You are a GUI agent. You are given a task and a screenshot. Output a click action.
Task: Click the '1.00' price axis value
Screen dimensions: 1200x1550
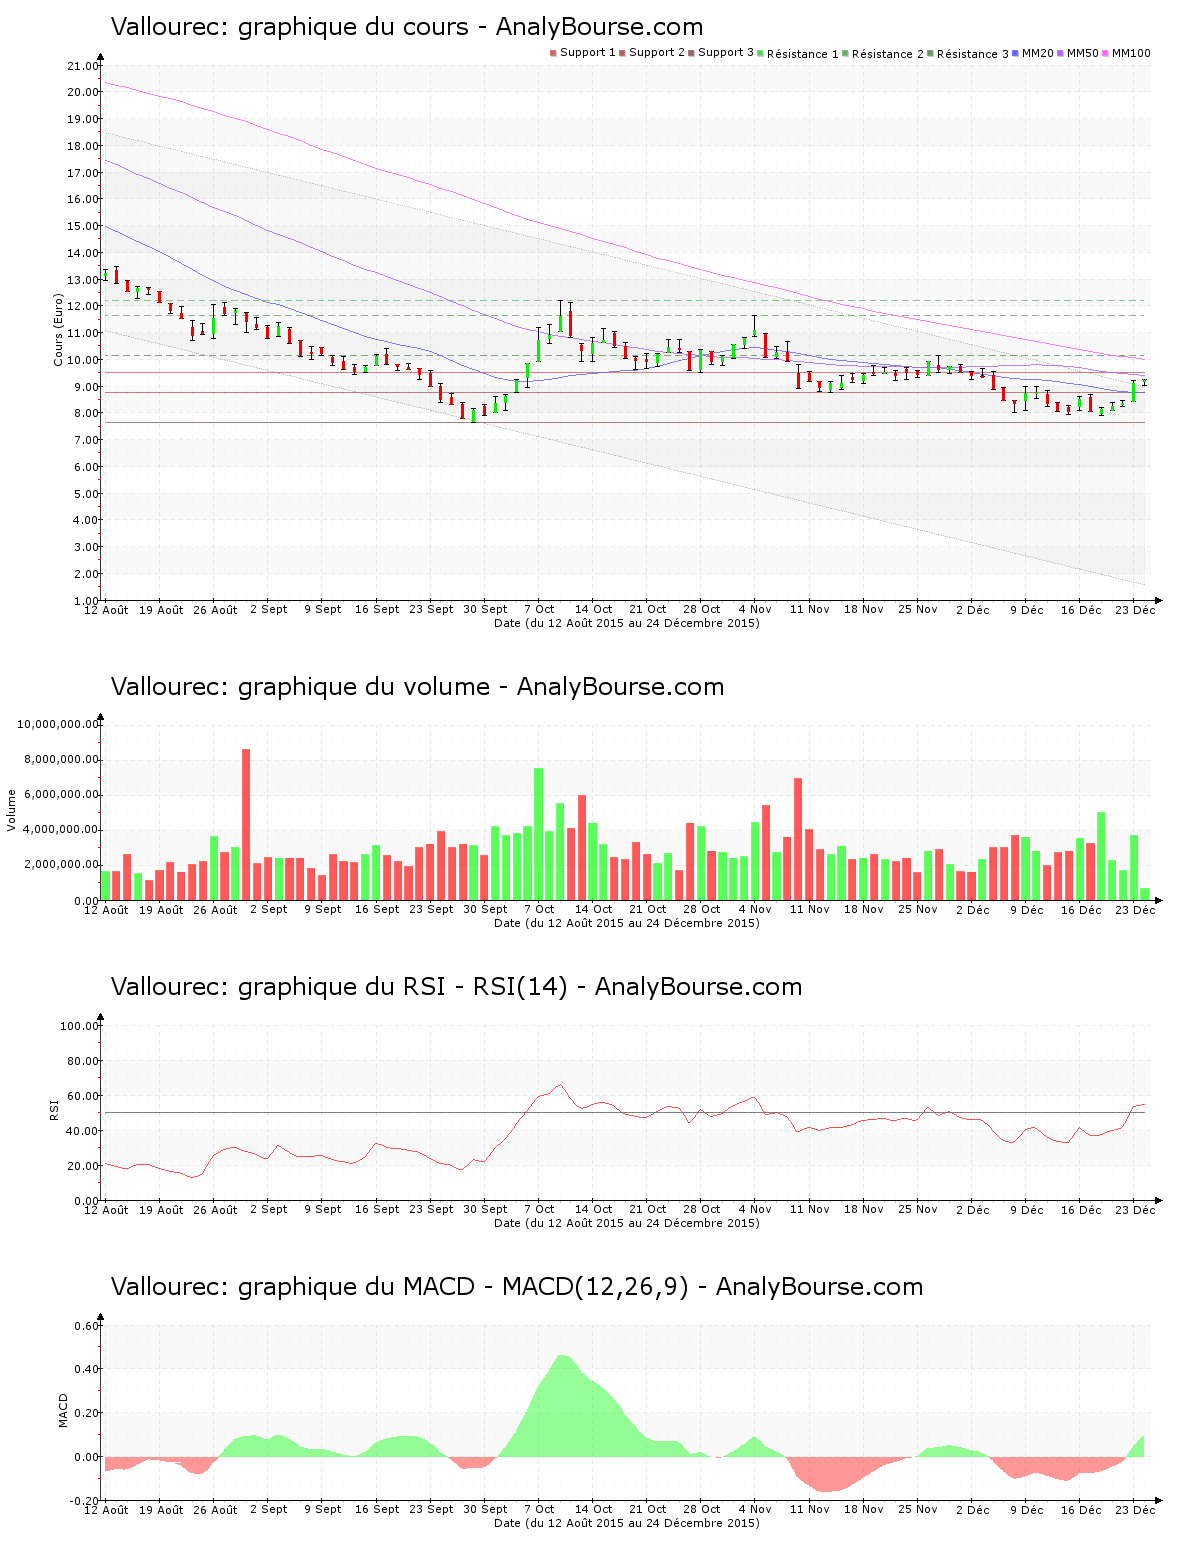tap(86, 601)
